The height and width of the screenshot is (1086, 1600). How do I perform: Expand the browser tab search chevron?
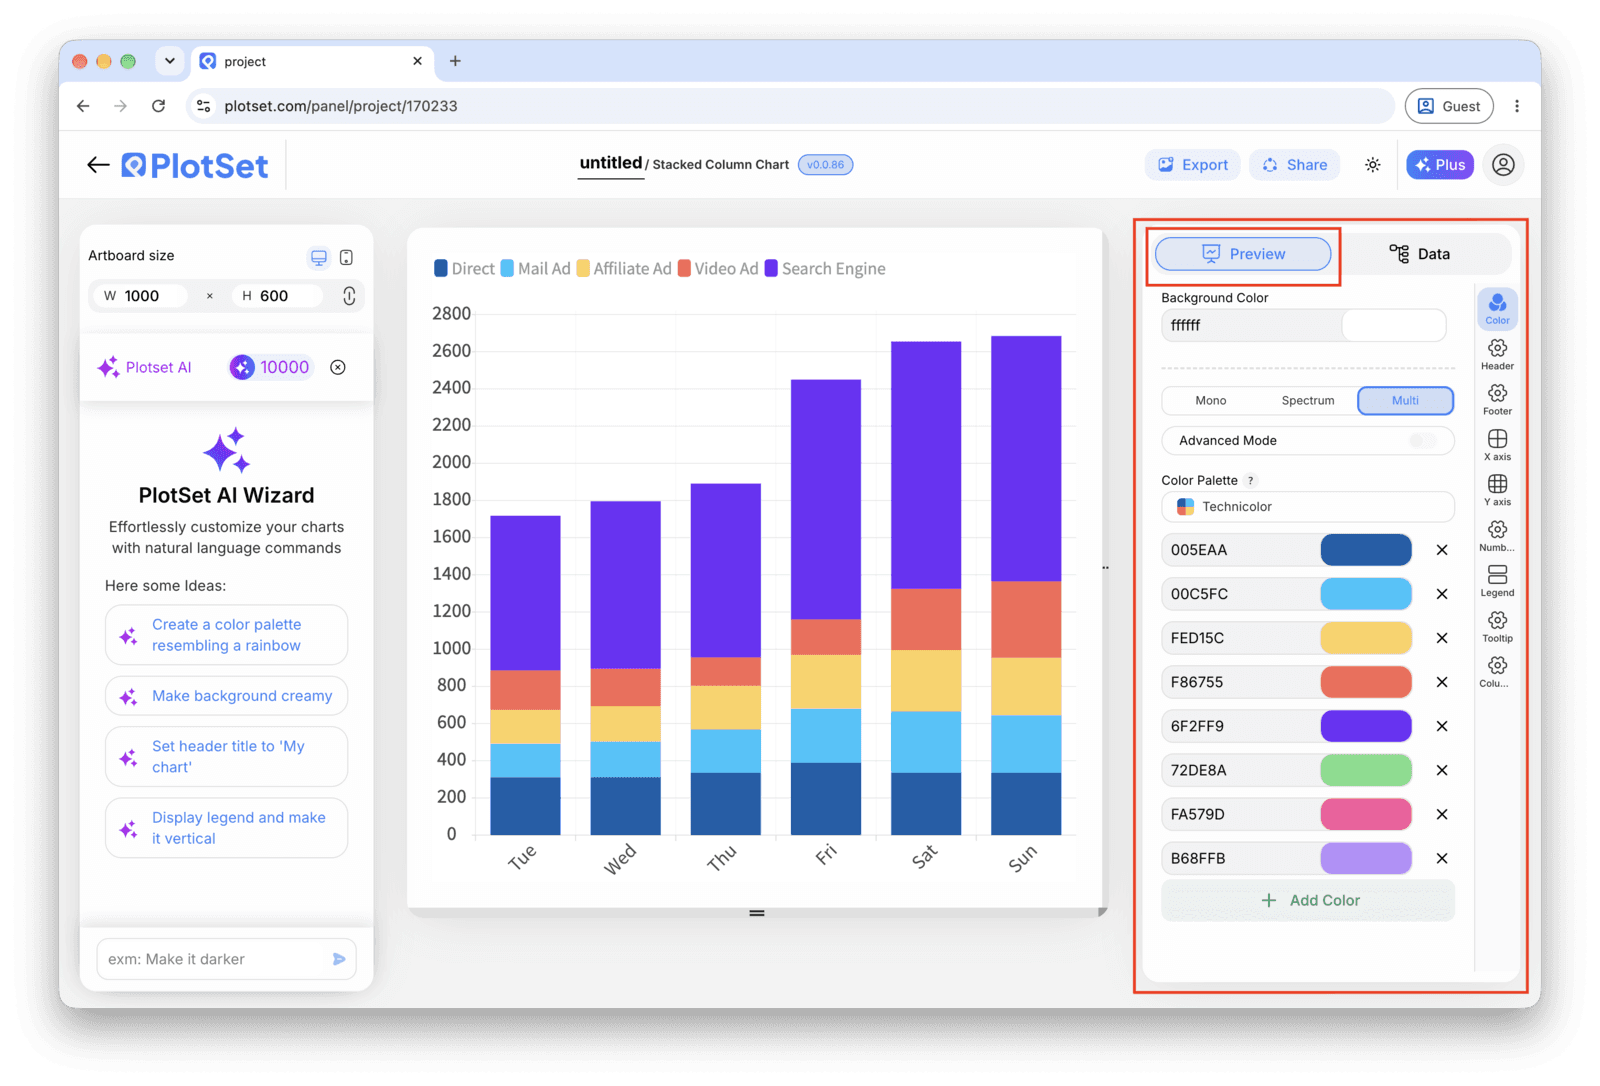(170, 61)
